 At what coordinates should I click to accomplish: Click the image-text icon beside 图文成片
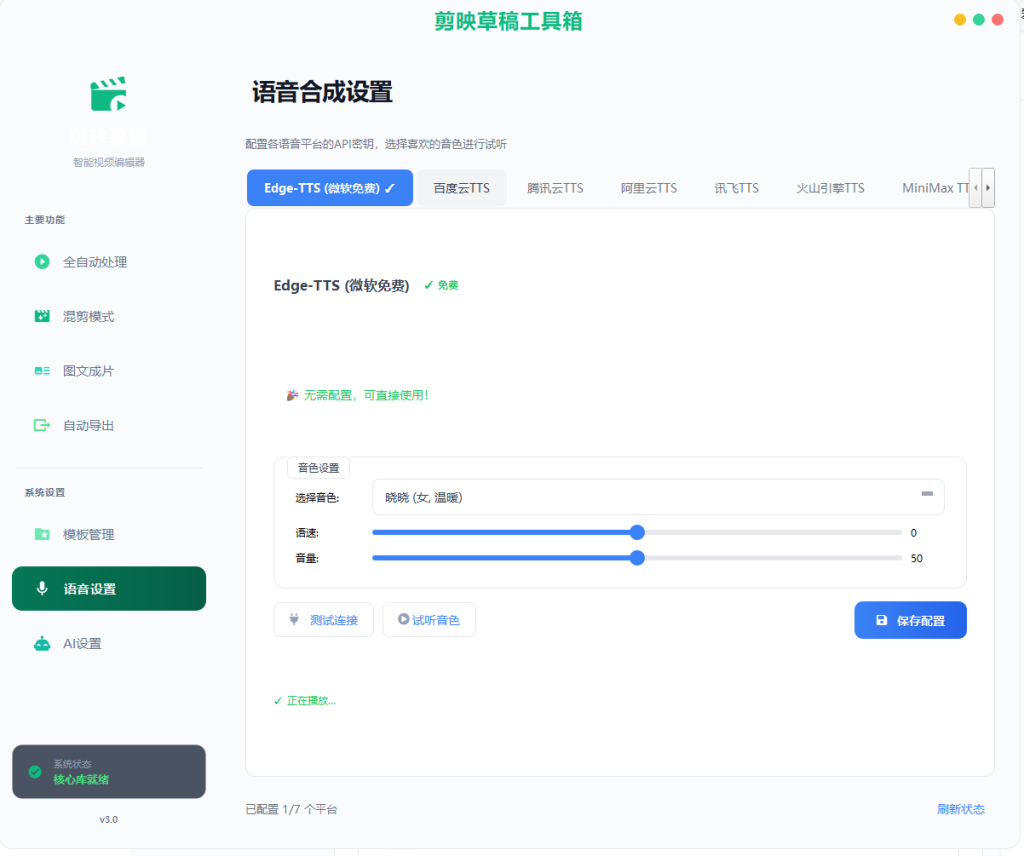[42, 371]
